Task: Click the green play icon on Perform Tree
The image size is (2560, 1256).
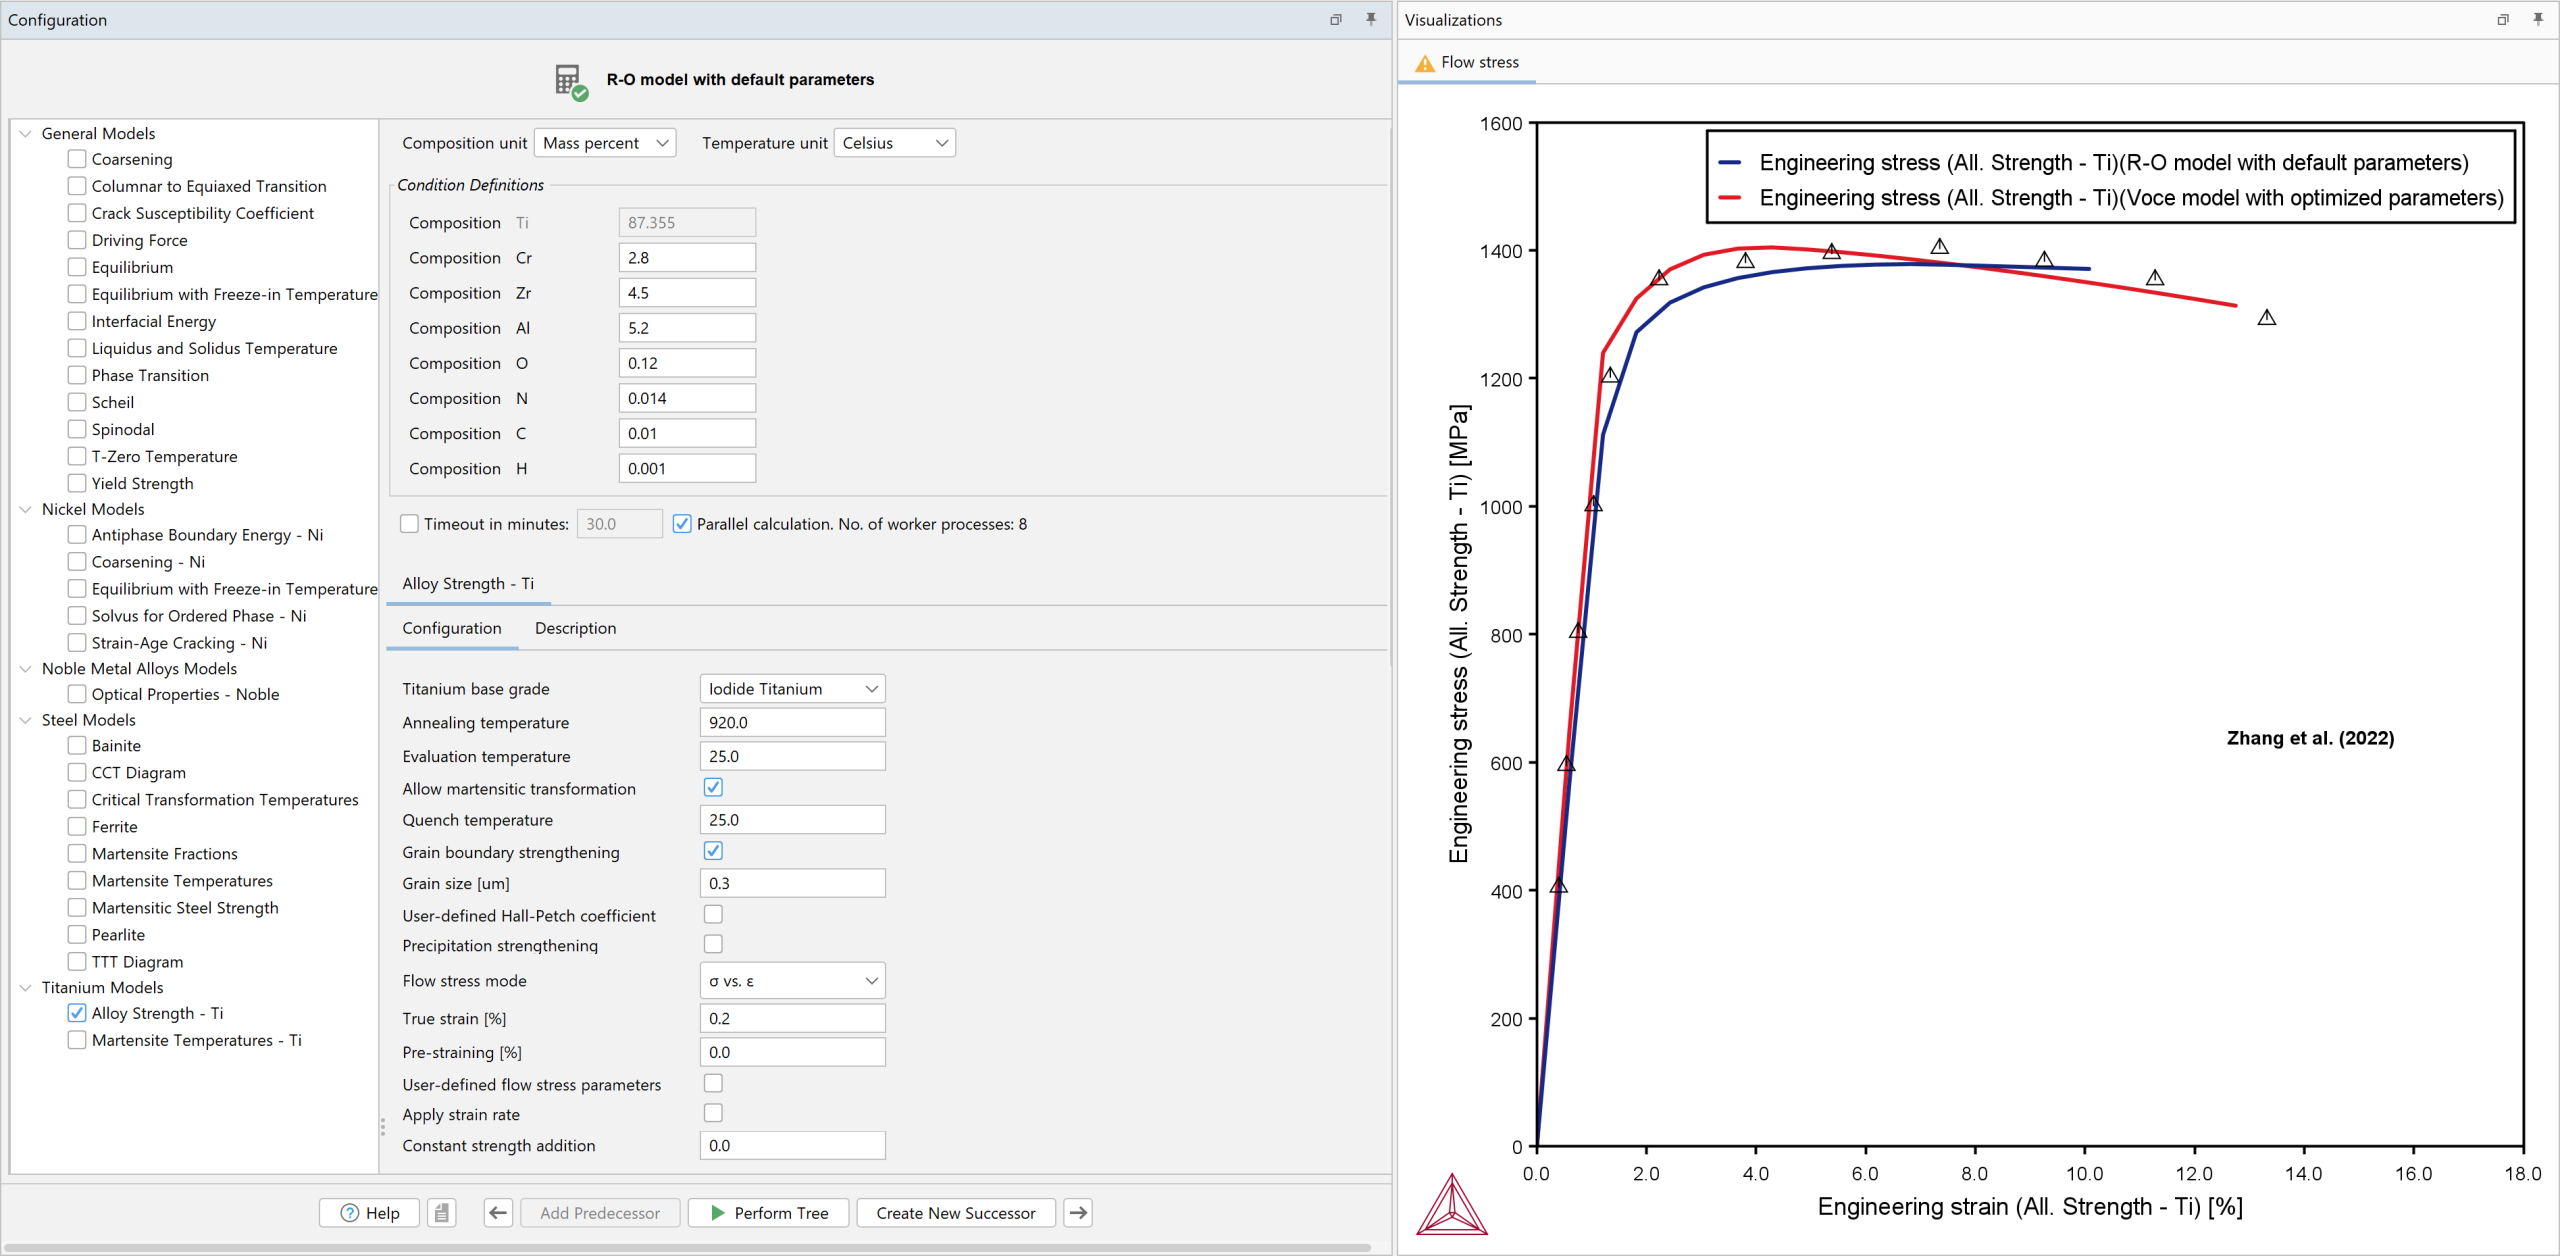Action: coord(717,1213)
